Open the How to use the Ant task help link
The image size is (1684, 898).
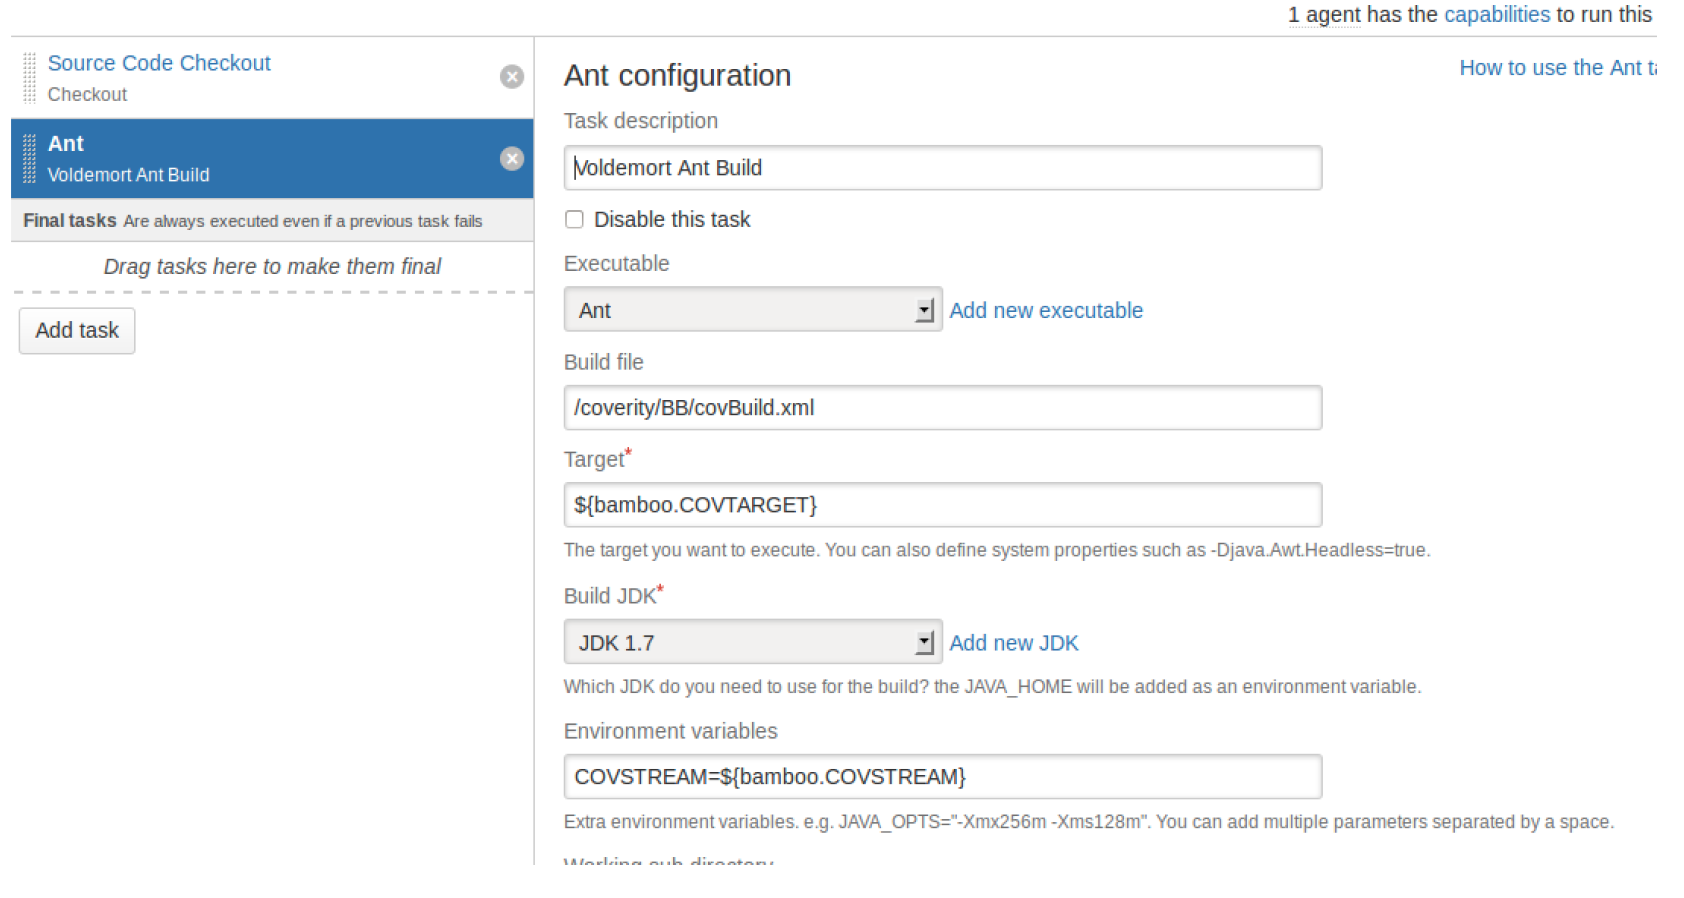pos(1557,68)
